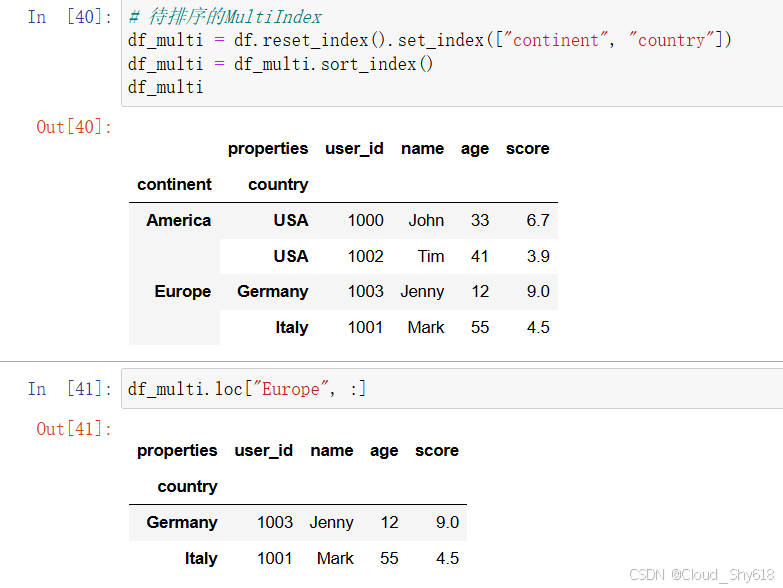The height and width of the screenshot is (588, 783).
Task: Click the 'Europe' index cell
Action: [x=183, y=292]
